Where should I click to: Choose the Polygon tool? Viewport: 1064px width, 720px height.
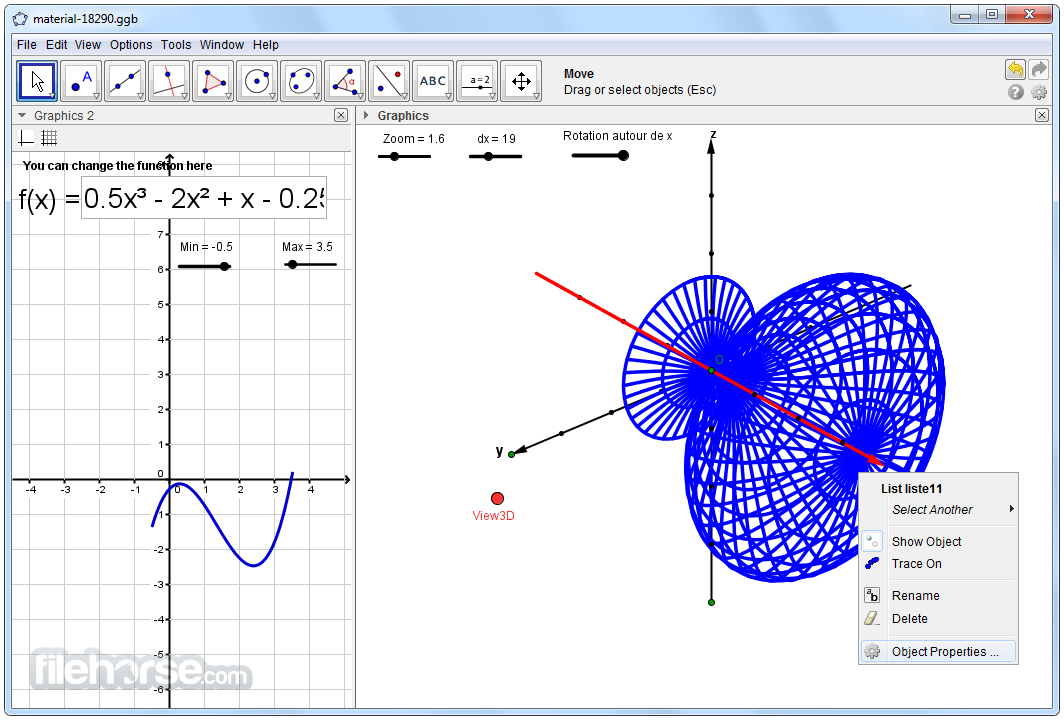tap(213, 81)
